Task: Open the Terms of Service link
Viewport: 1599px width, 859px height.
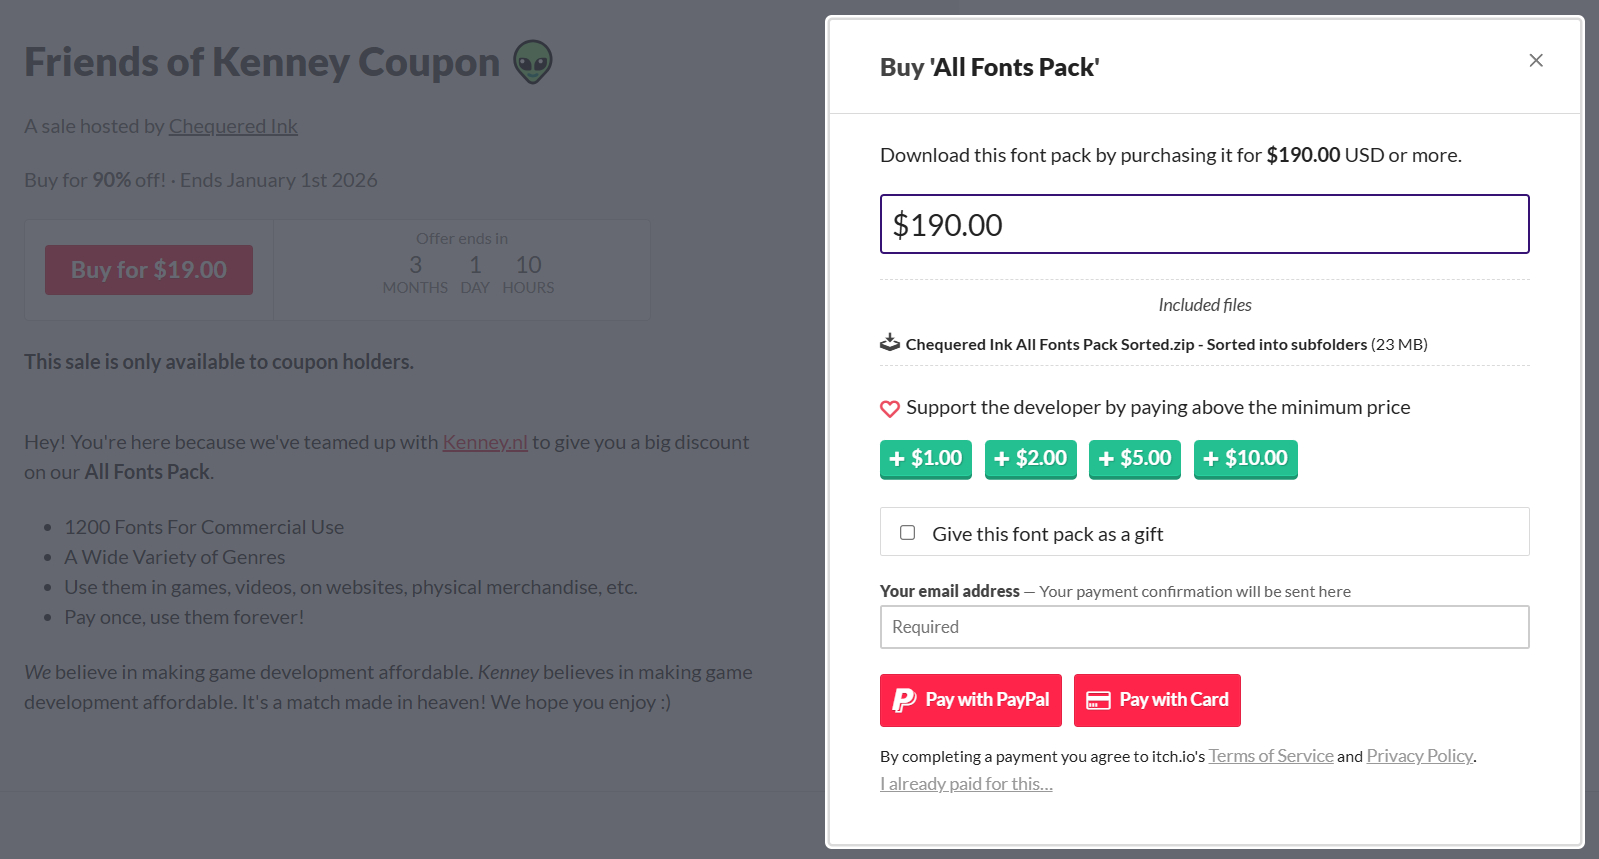Action: (1271, 756)
